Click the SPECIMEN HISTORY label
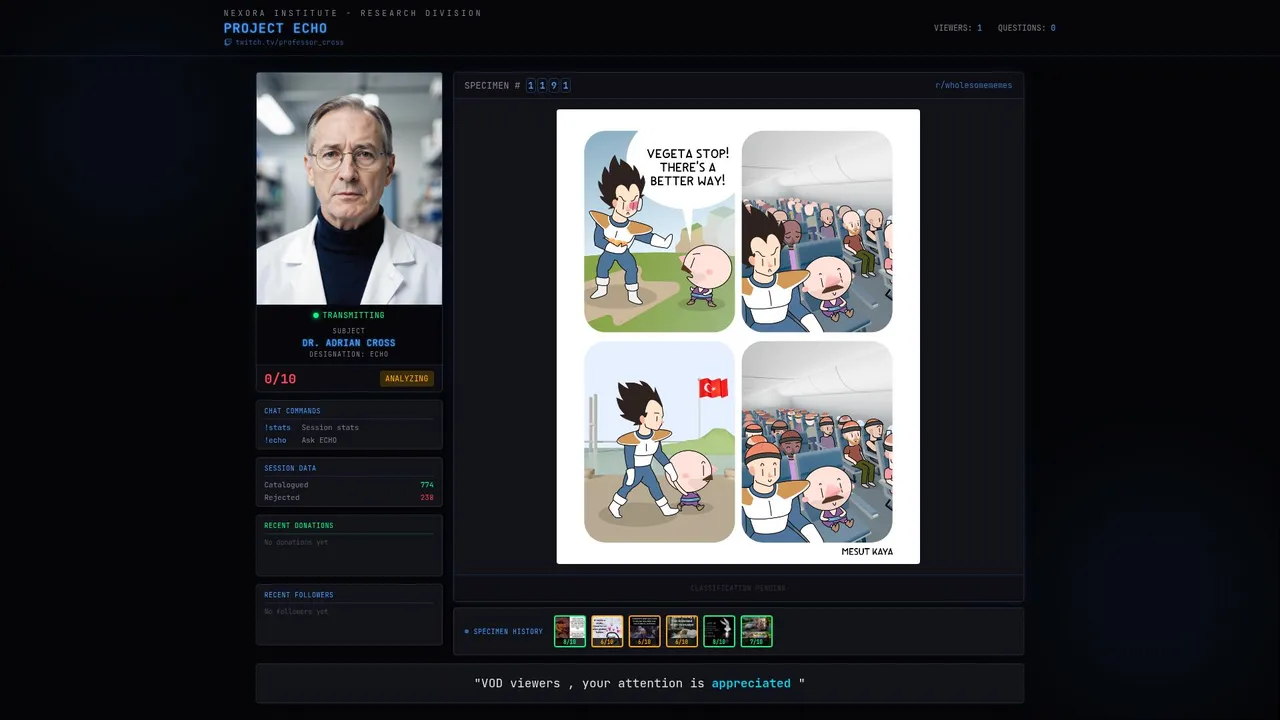Viewport: 1280px width, 720px height. 508,632
